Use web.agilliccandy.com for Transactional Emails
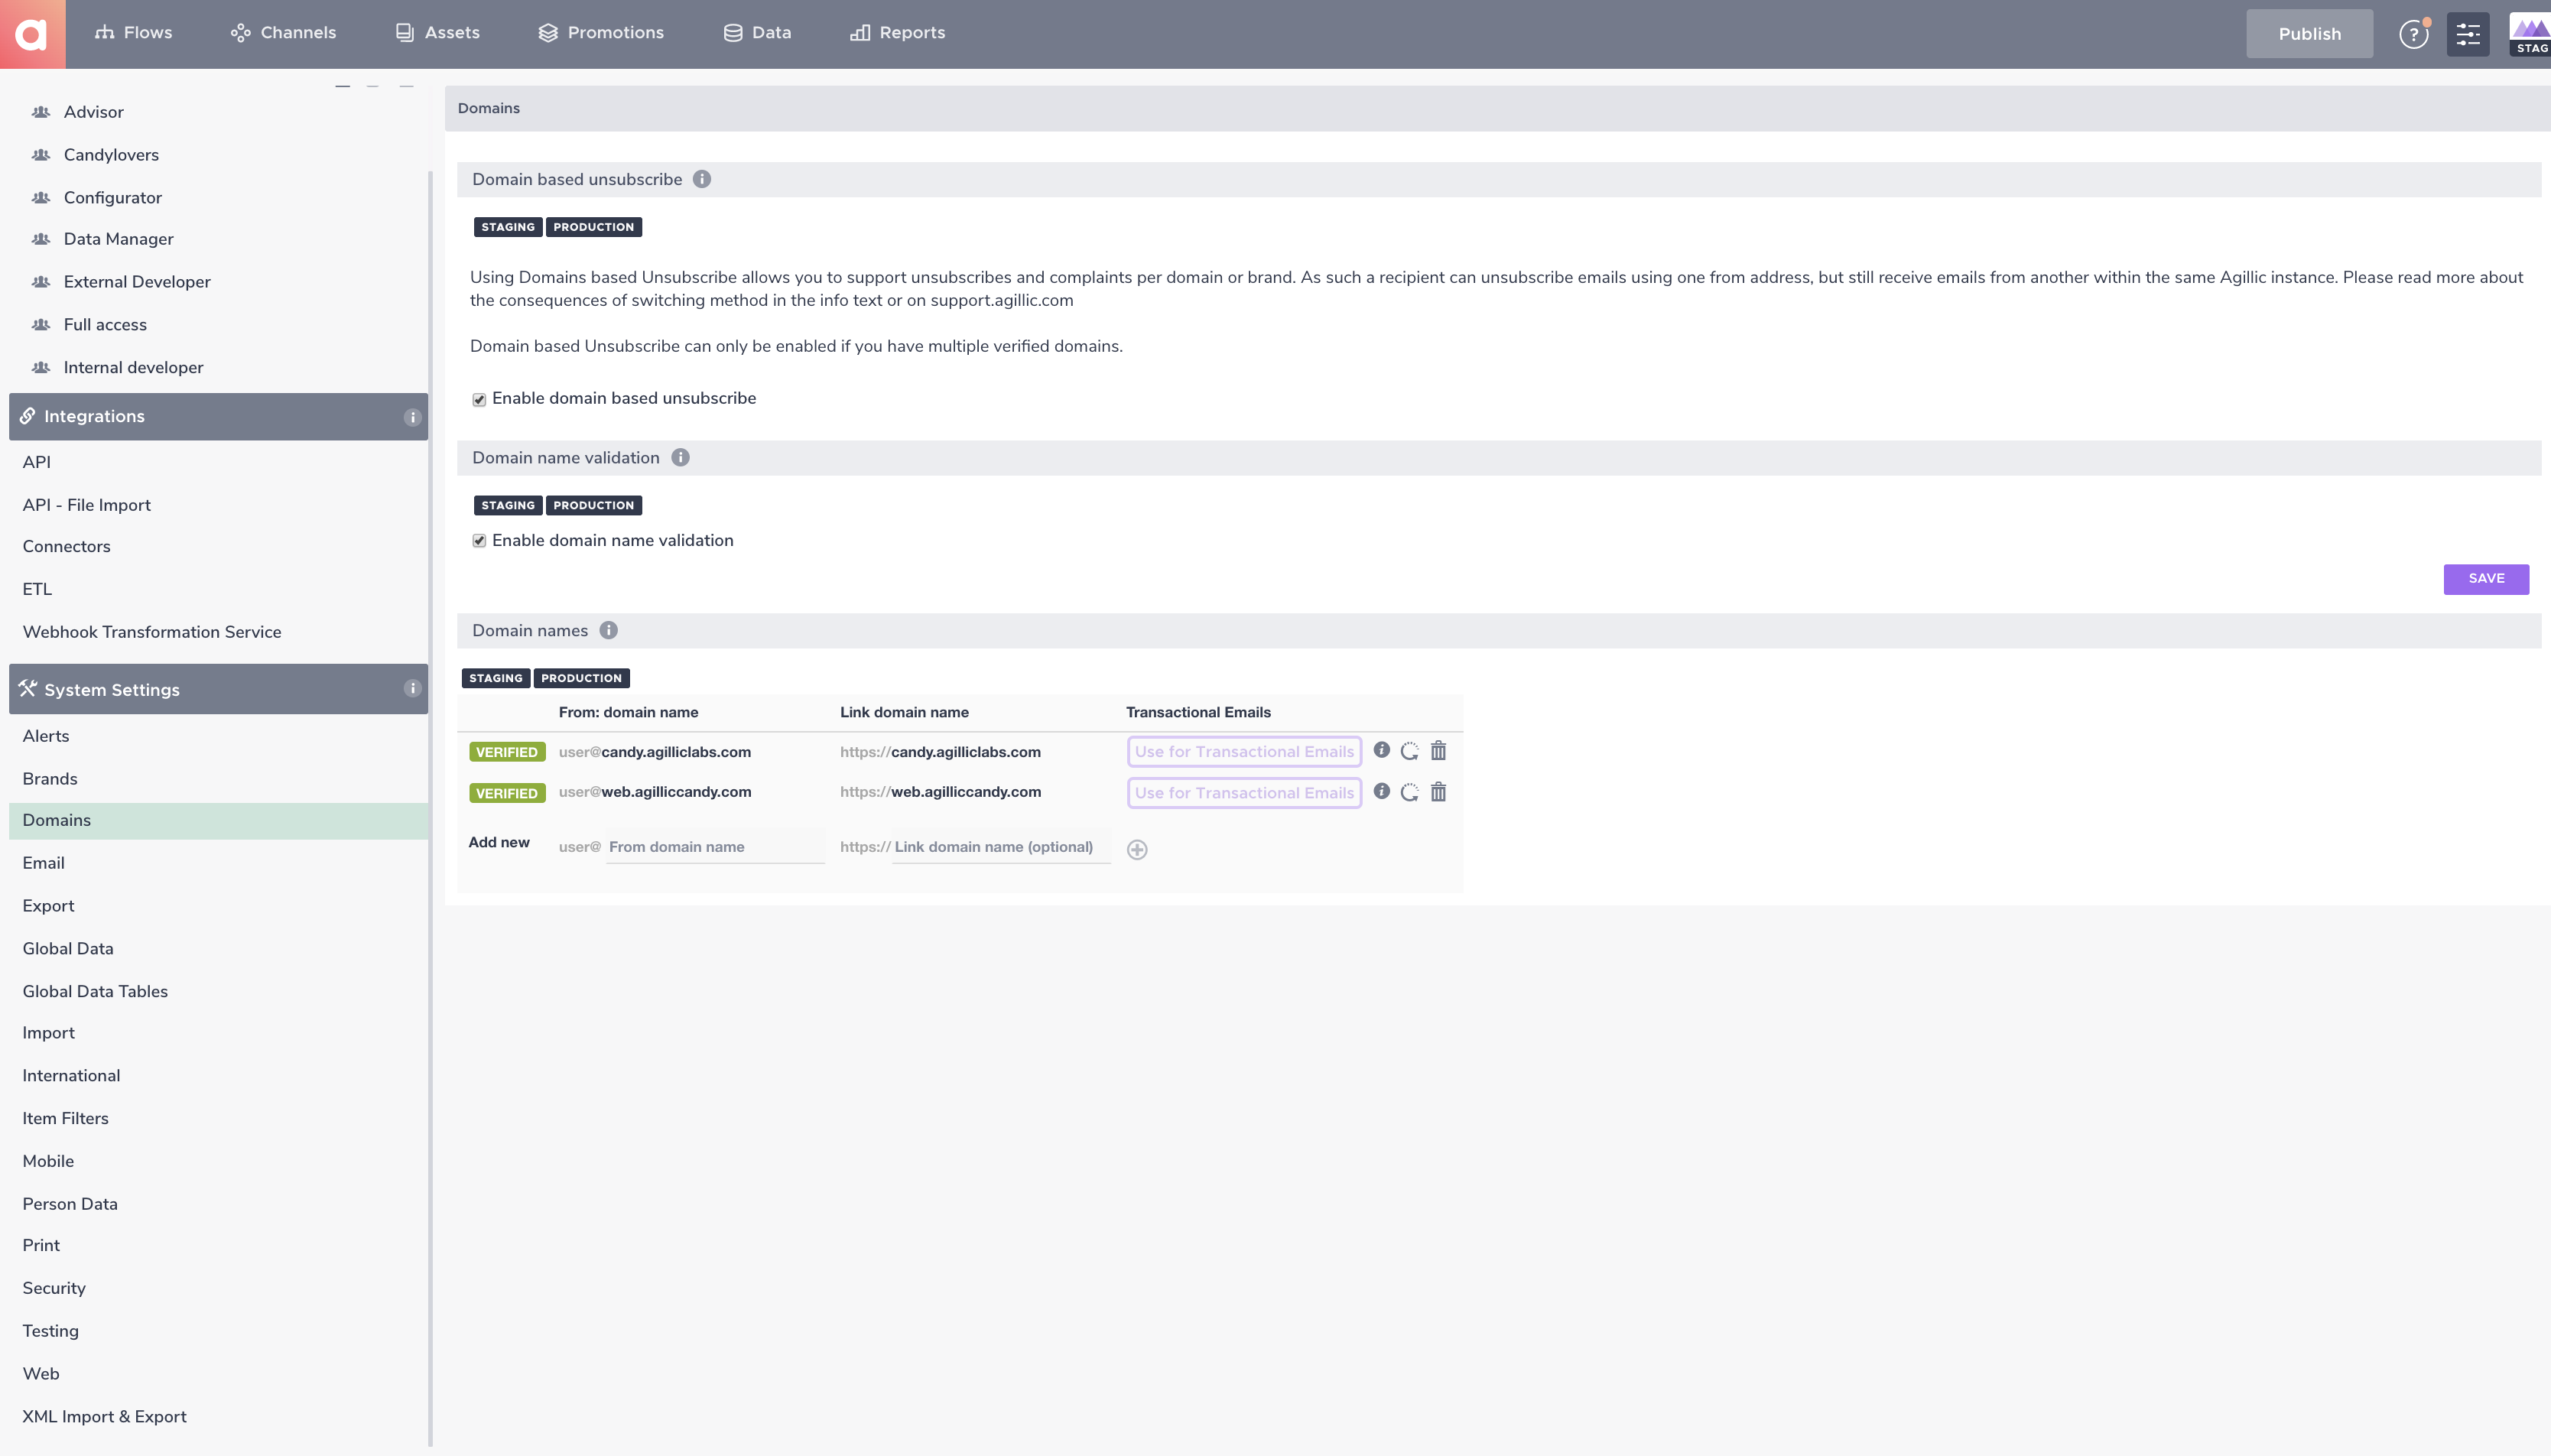The height and width of the screenshot is (1456, 2551). pos(1244,793)
